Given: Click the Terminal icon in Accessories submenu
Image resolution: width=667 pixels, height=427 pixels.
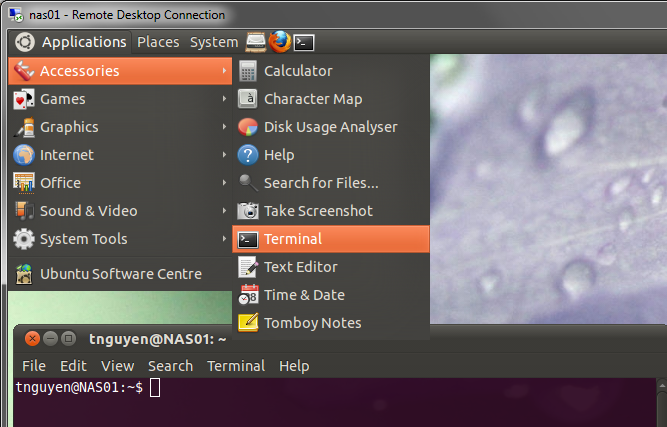Looking at the screenshot, I should [248, 239].
